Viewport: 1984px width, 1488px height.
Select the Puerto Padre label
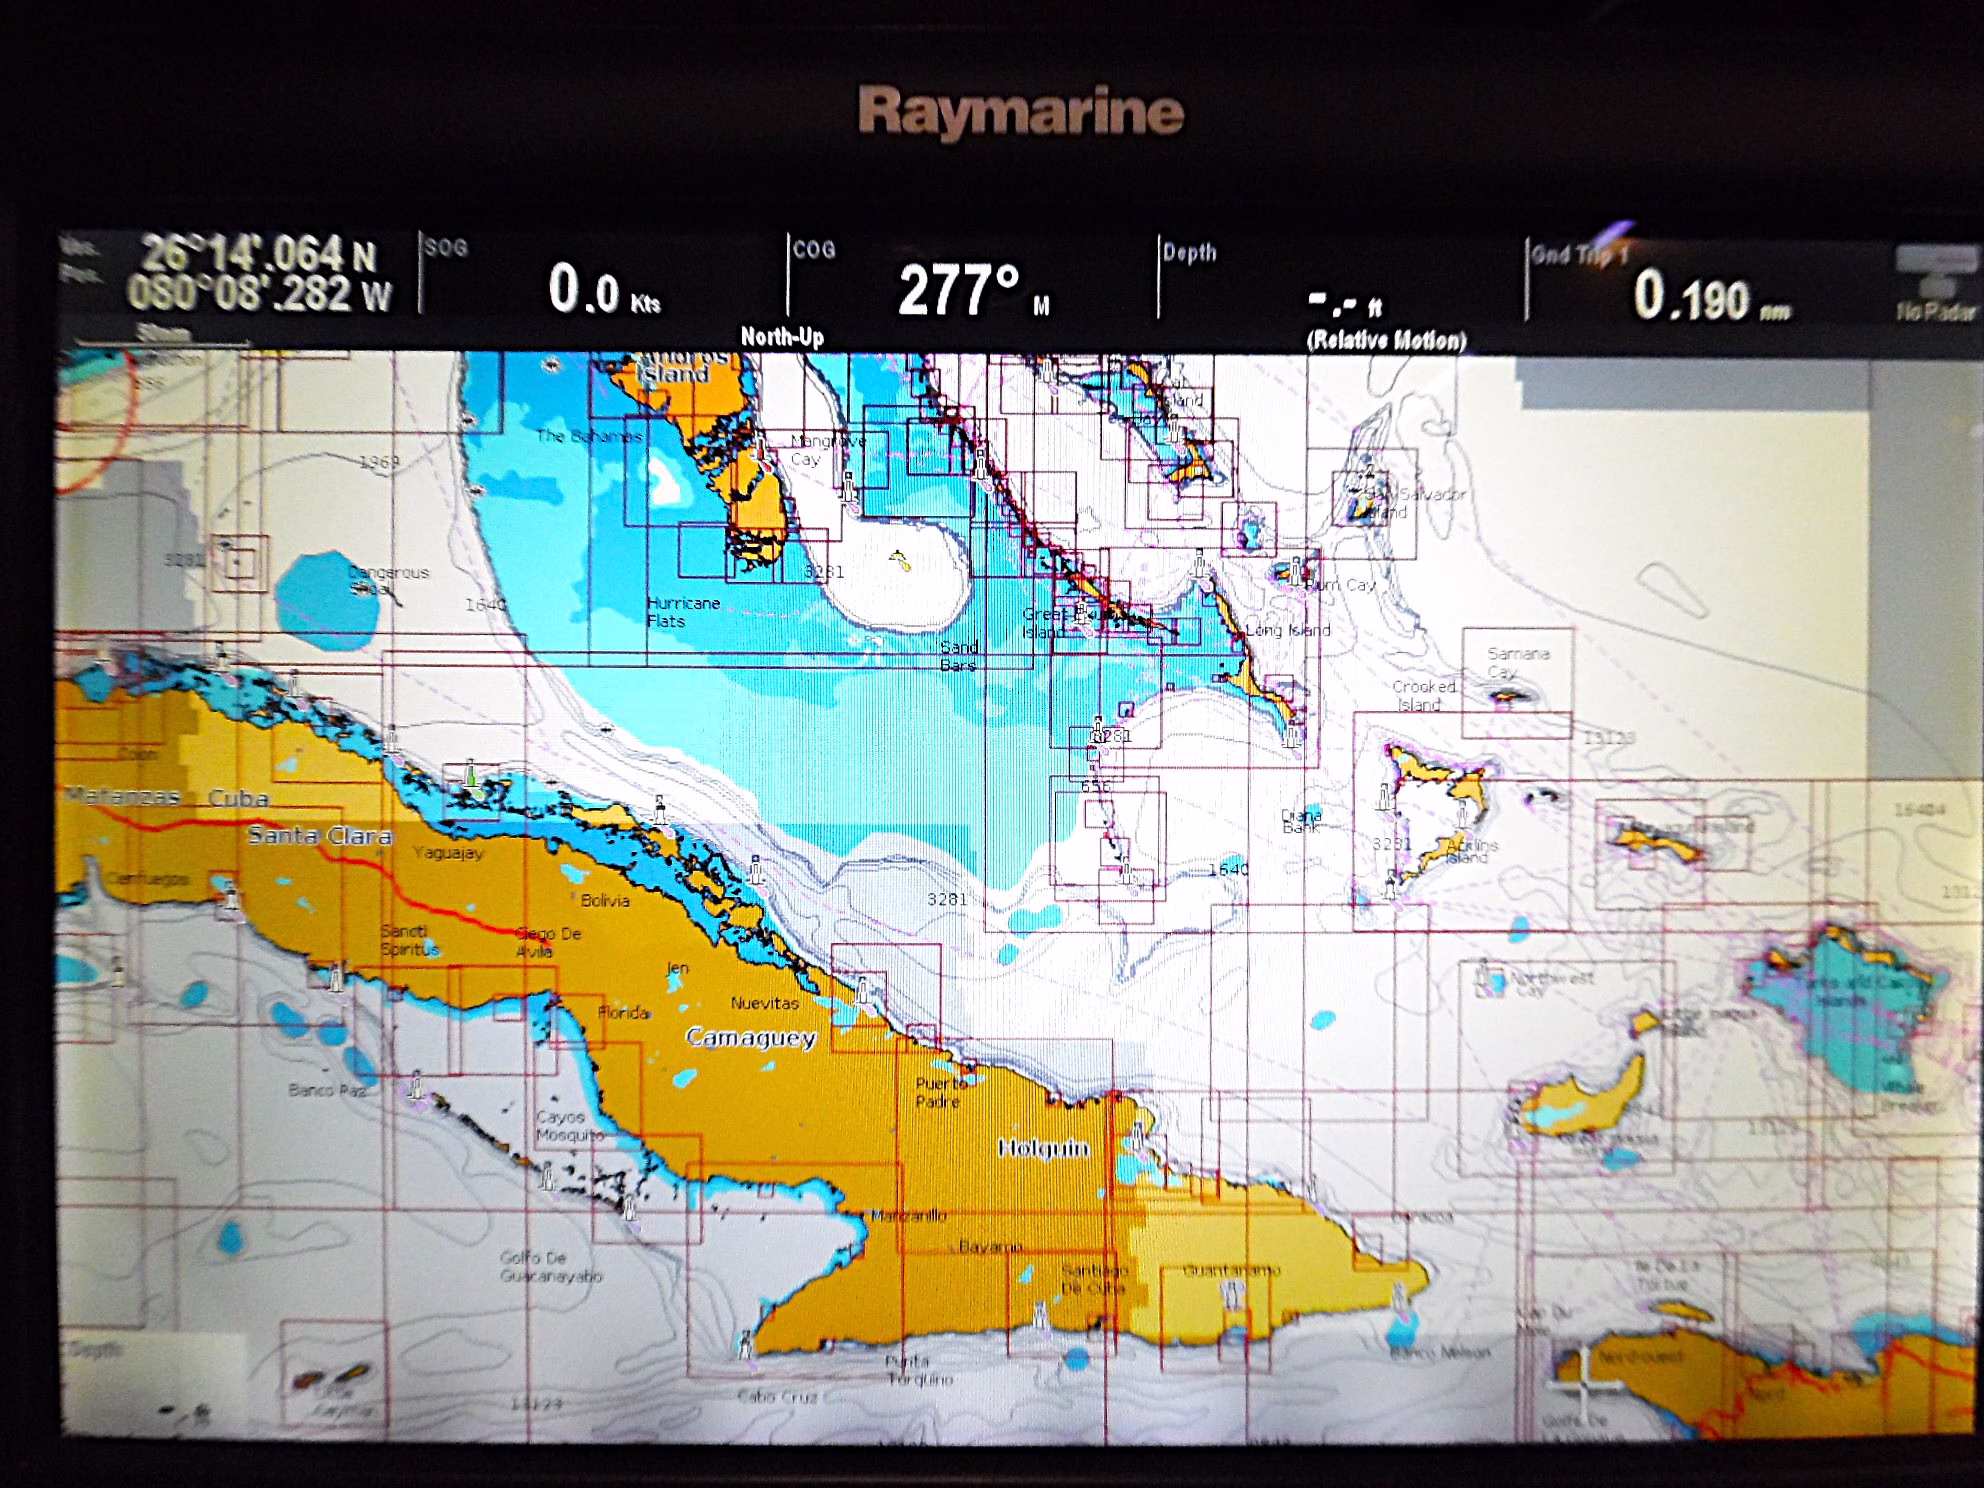pyautogui.click(x=942, y=1093)
